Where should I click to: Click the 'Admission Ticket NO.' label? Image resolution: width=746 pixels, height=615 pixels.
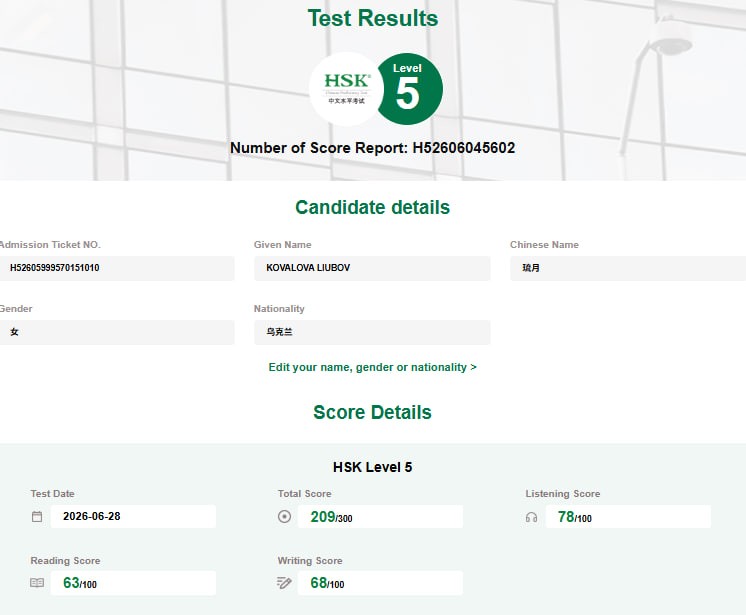pos(50,244)
